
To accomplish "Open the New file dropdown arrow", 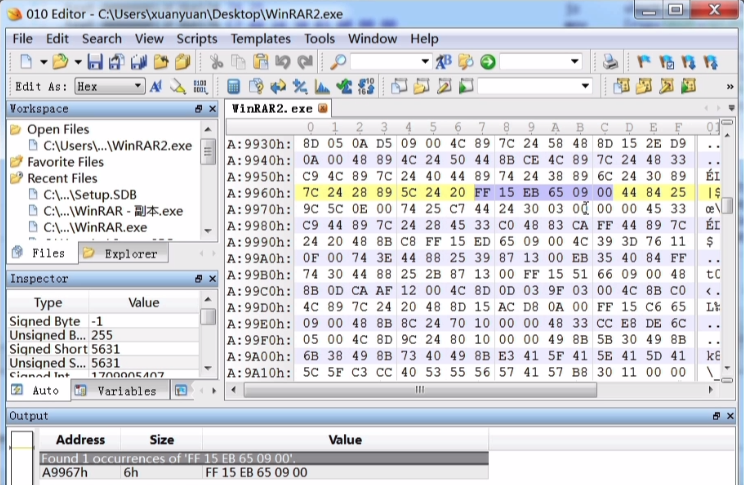I will pos(43,62).
